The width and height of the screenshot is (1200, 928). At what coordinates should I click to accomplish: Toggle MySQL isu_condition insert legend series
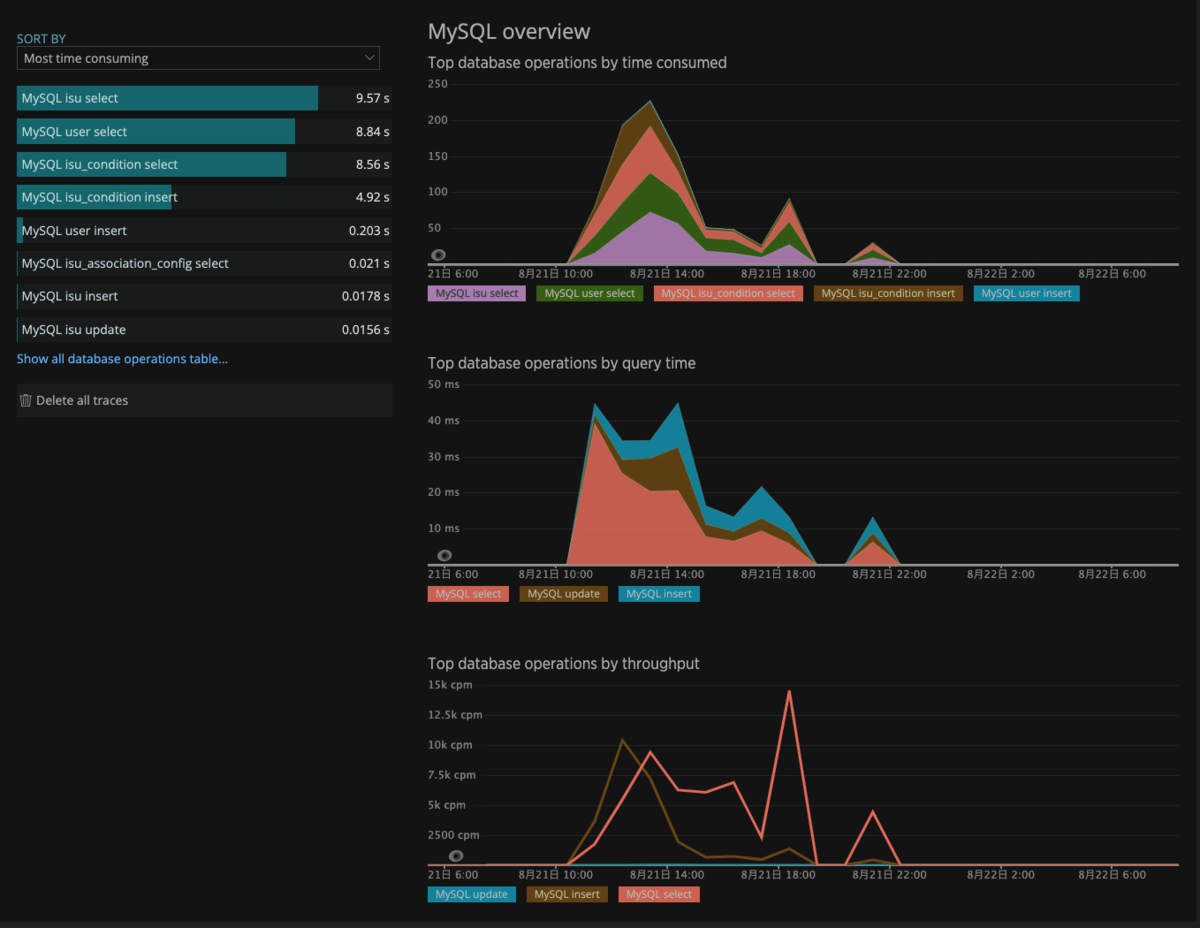[888, 294]
